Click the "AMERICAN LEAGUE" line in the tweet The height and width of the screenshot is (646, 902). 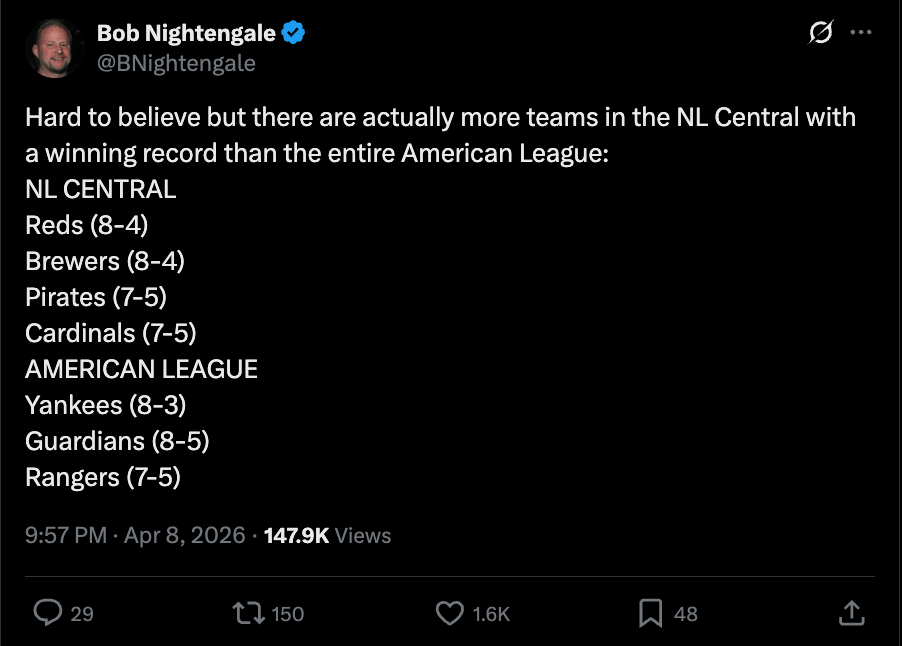[141, 369]
